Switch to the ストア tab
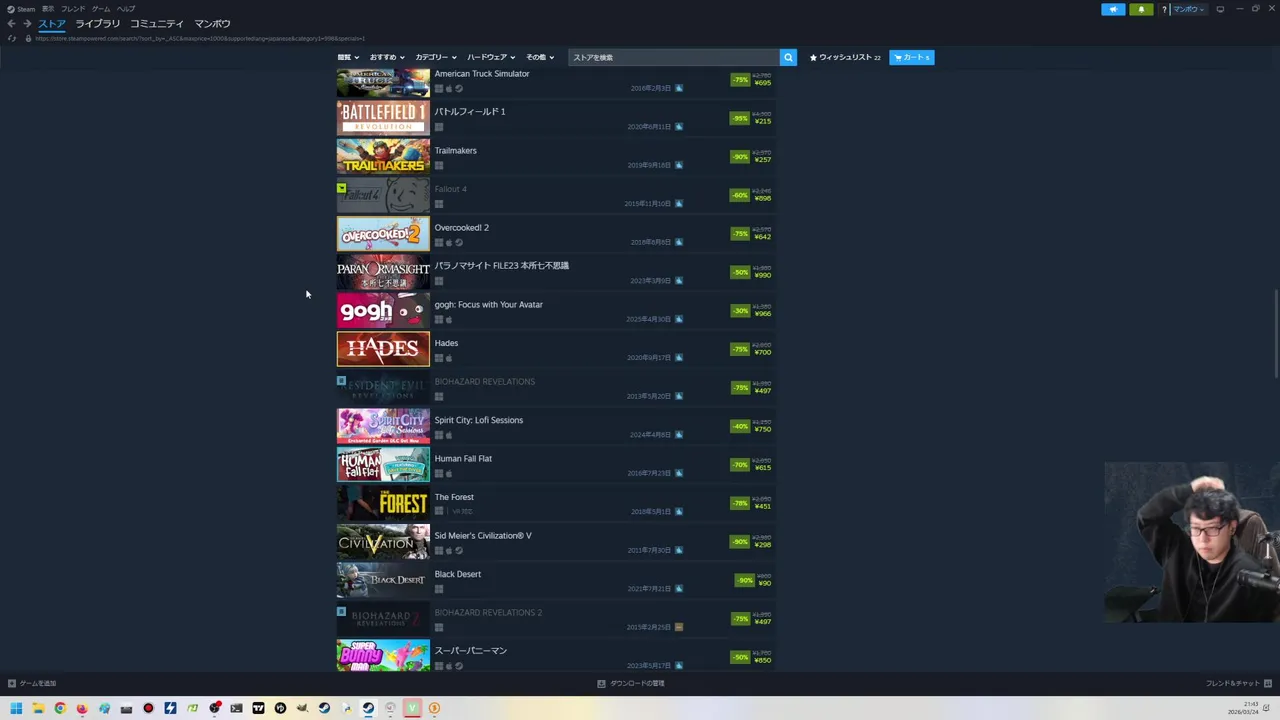Viewport: 1280px width, 720px height. pos(52,24)
